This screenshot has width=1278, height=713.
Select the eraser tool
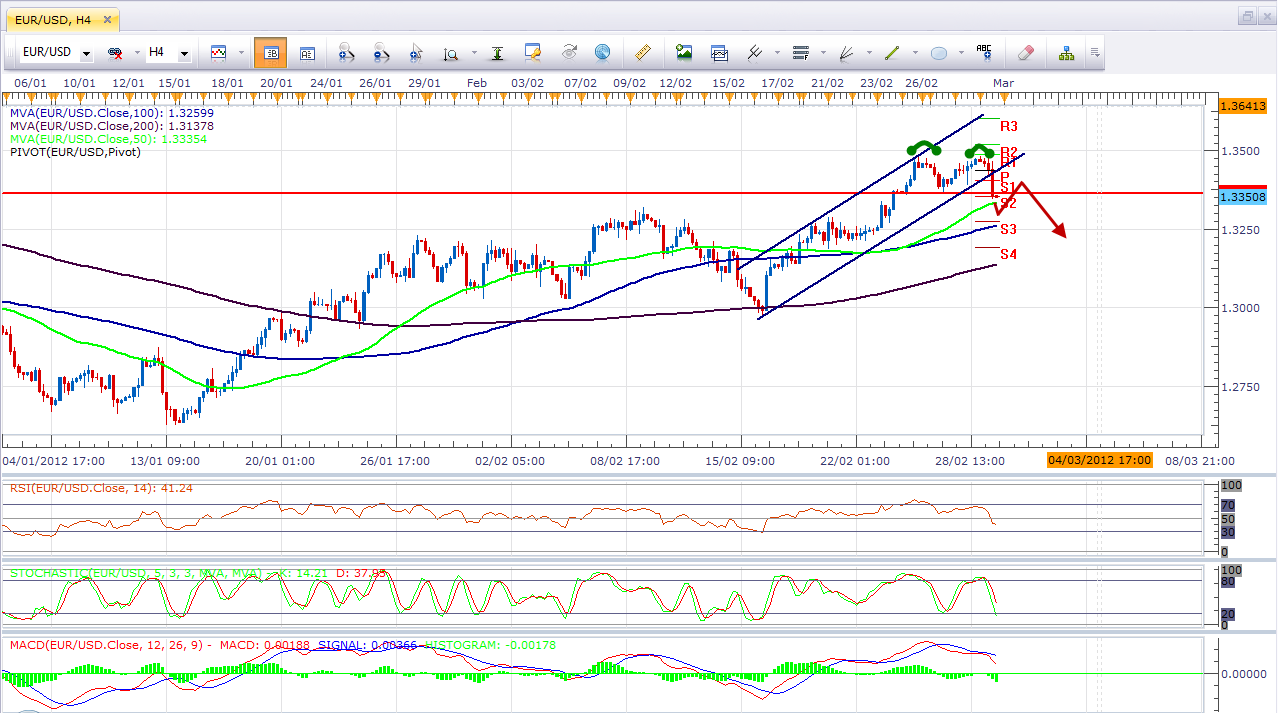1025,52
